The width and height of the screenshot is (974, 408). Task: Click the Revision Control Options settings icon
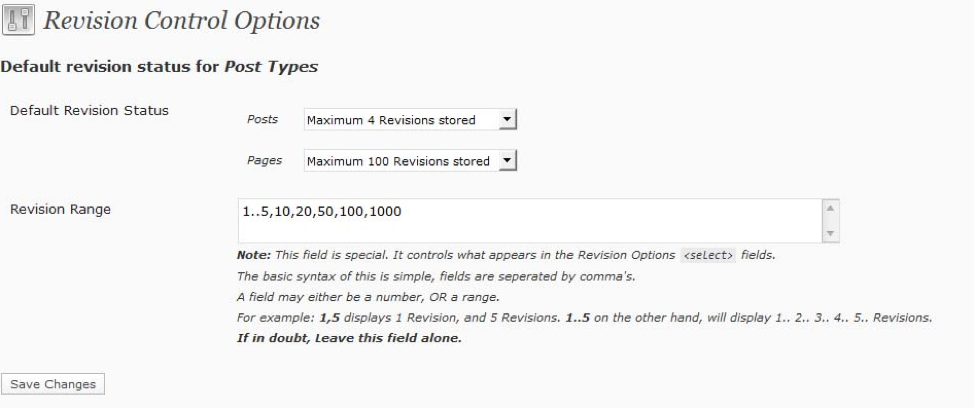(18, 19)
